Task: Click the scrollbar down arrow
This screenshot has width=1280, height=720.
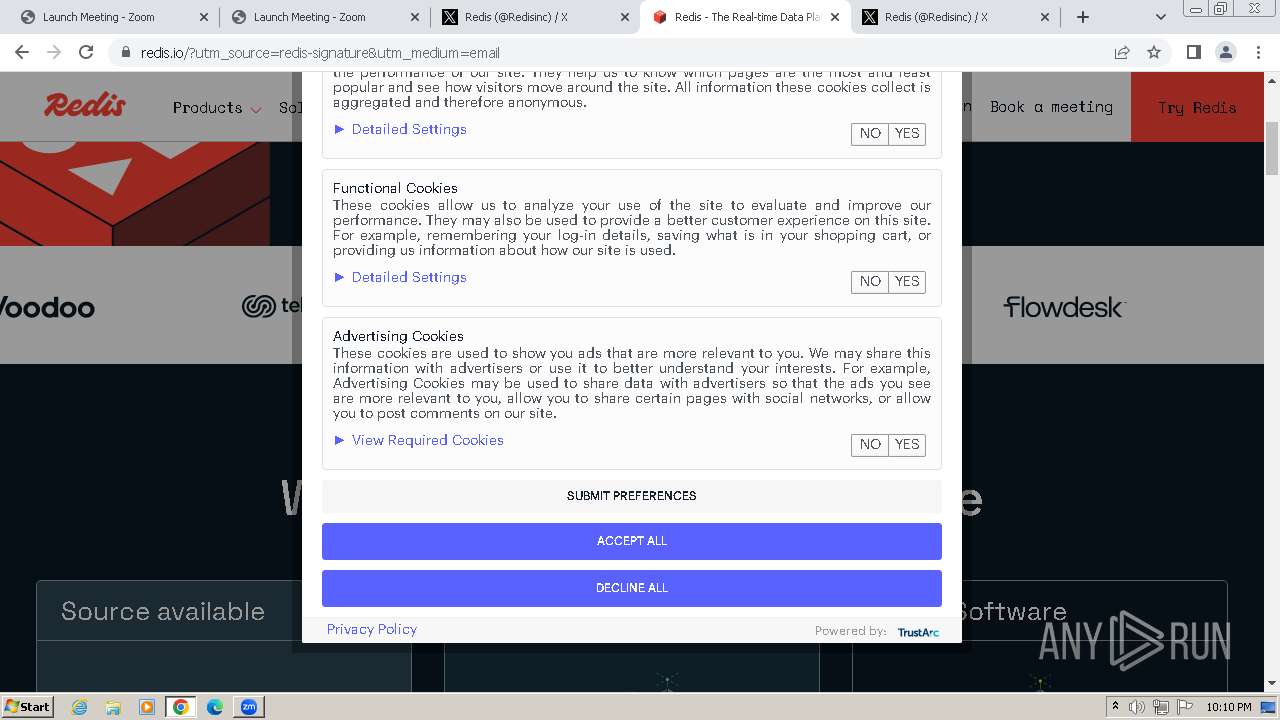Action: click(x=1272, y=684)
